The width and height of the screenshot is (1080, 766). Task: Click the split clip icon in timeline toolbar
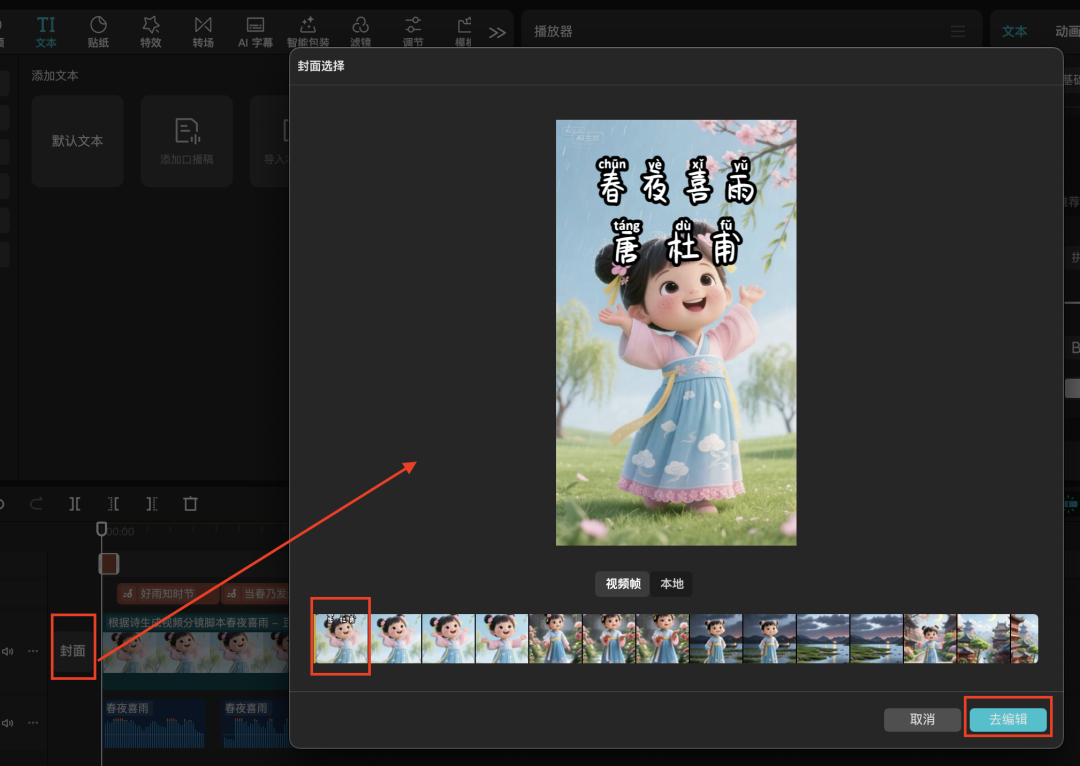coord(75,504)
